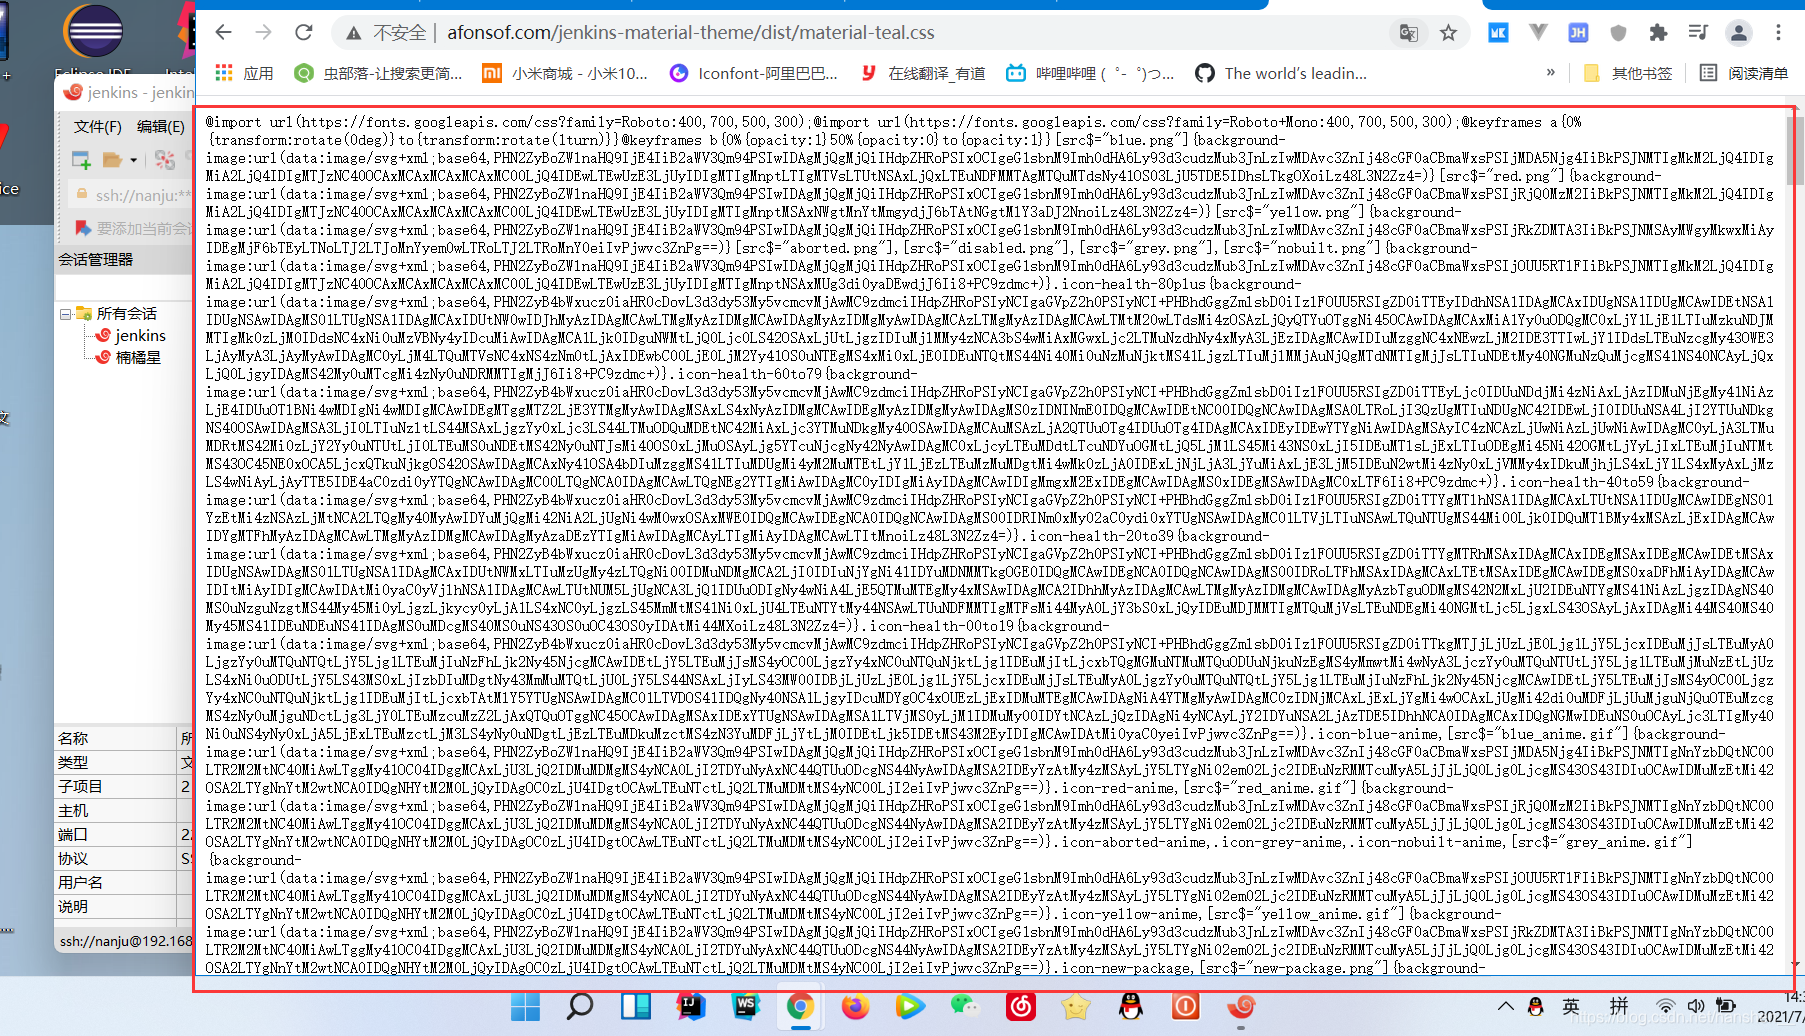This screenshot has height=1036, width=1805.
Task: Expand the hidden bookmarks chevron
Action: (1550, 73)
